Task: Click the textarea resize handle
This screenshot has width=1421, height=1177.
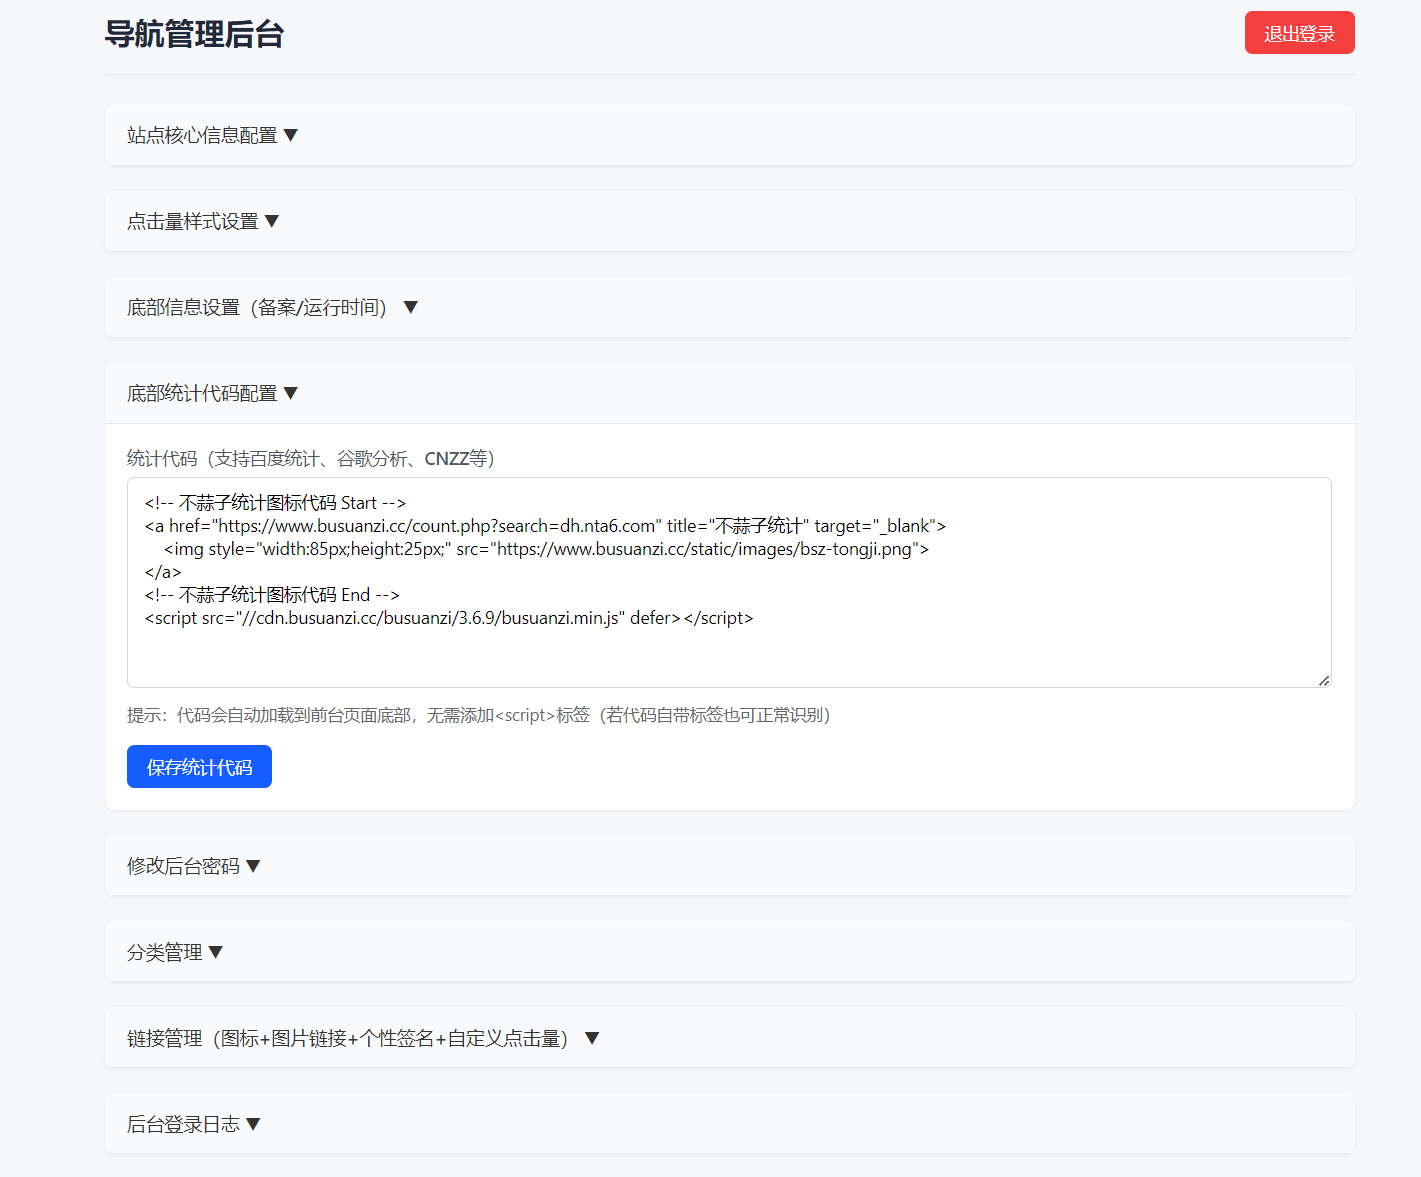Action: click(x=1326, y=679)
